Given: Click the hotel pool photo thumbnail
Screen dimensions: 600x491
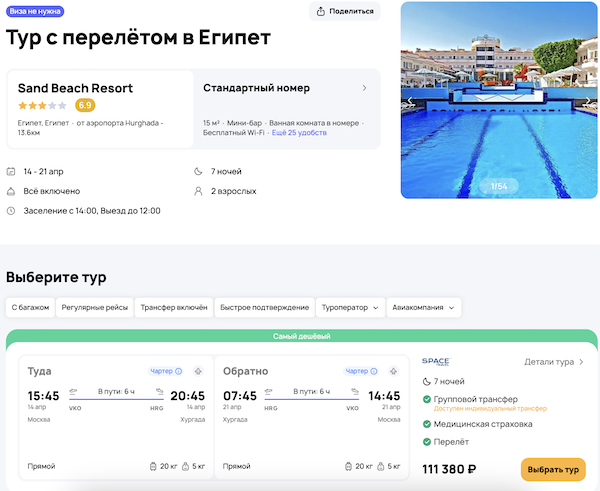Looking at the screenshot, I should pyautogui.click(x=499, y=100).
